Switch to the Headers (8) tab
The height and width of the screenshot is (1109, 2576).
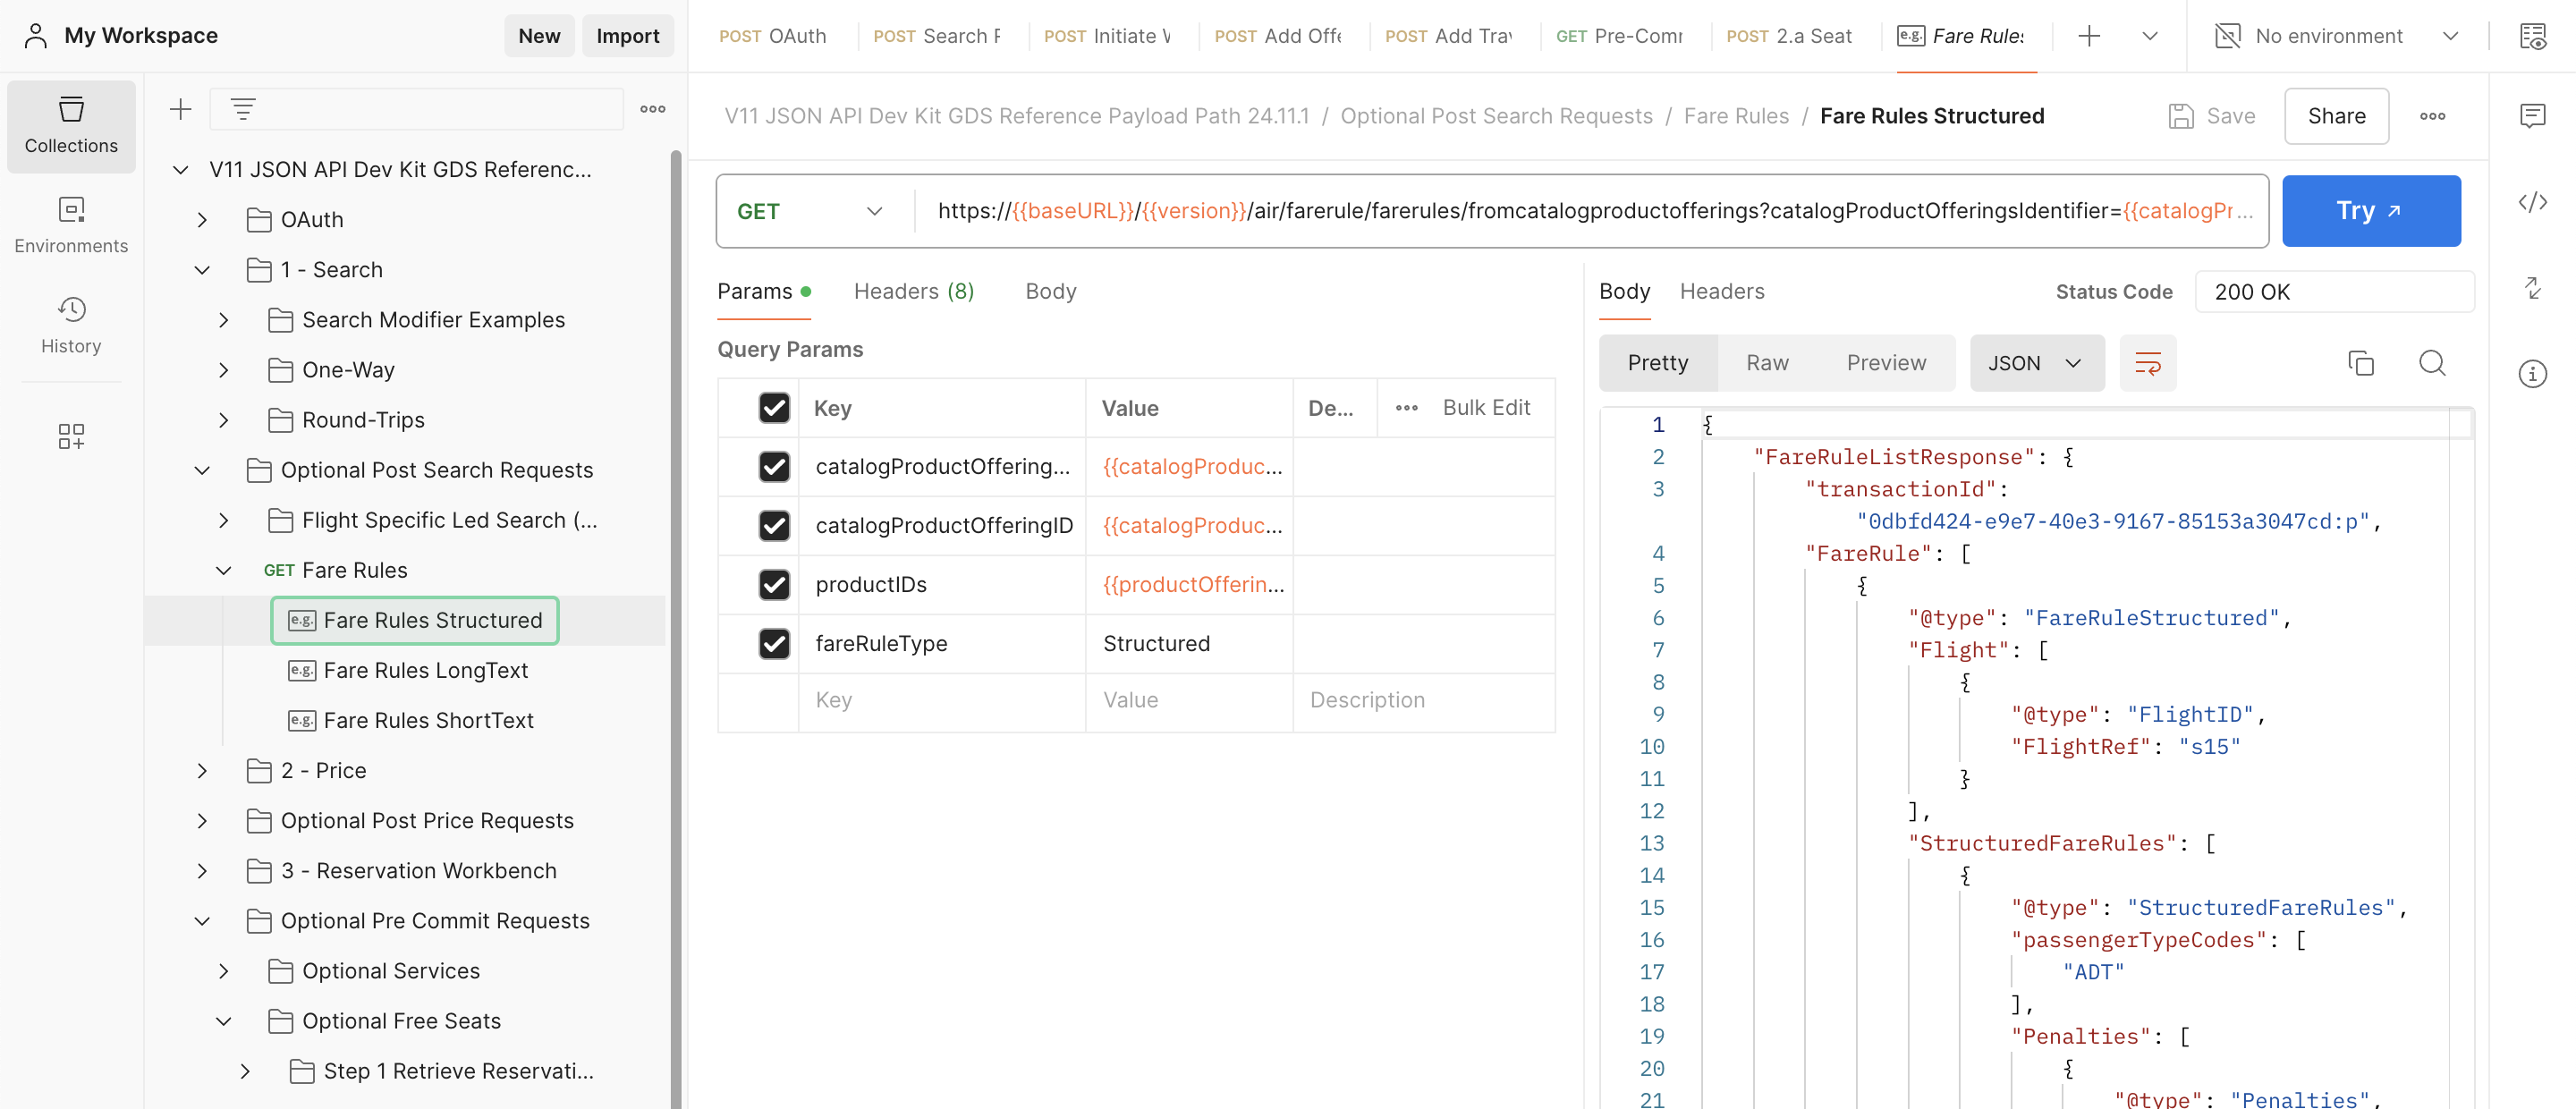[913, 291]
